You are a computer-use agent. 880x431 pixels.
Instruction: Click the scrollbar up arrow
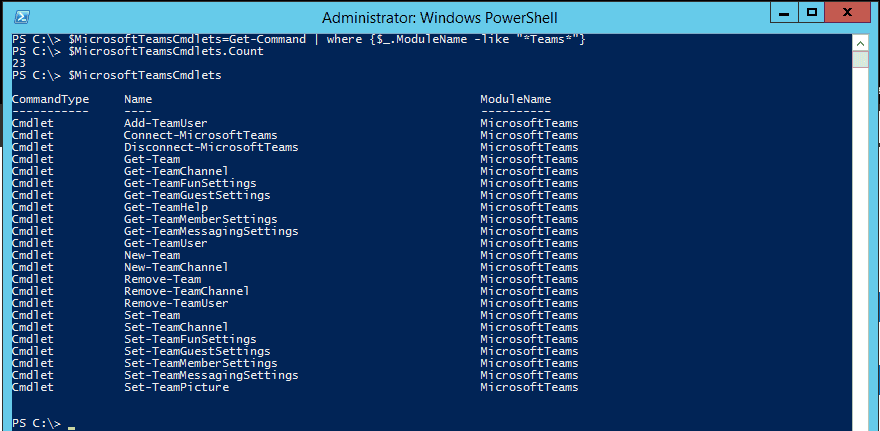click(860, 43)
